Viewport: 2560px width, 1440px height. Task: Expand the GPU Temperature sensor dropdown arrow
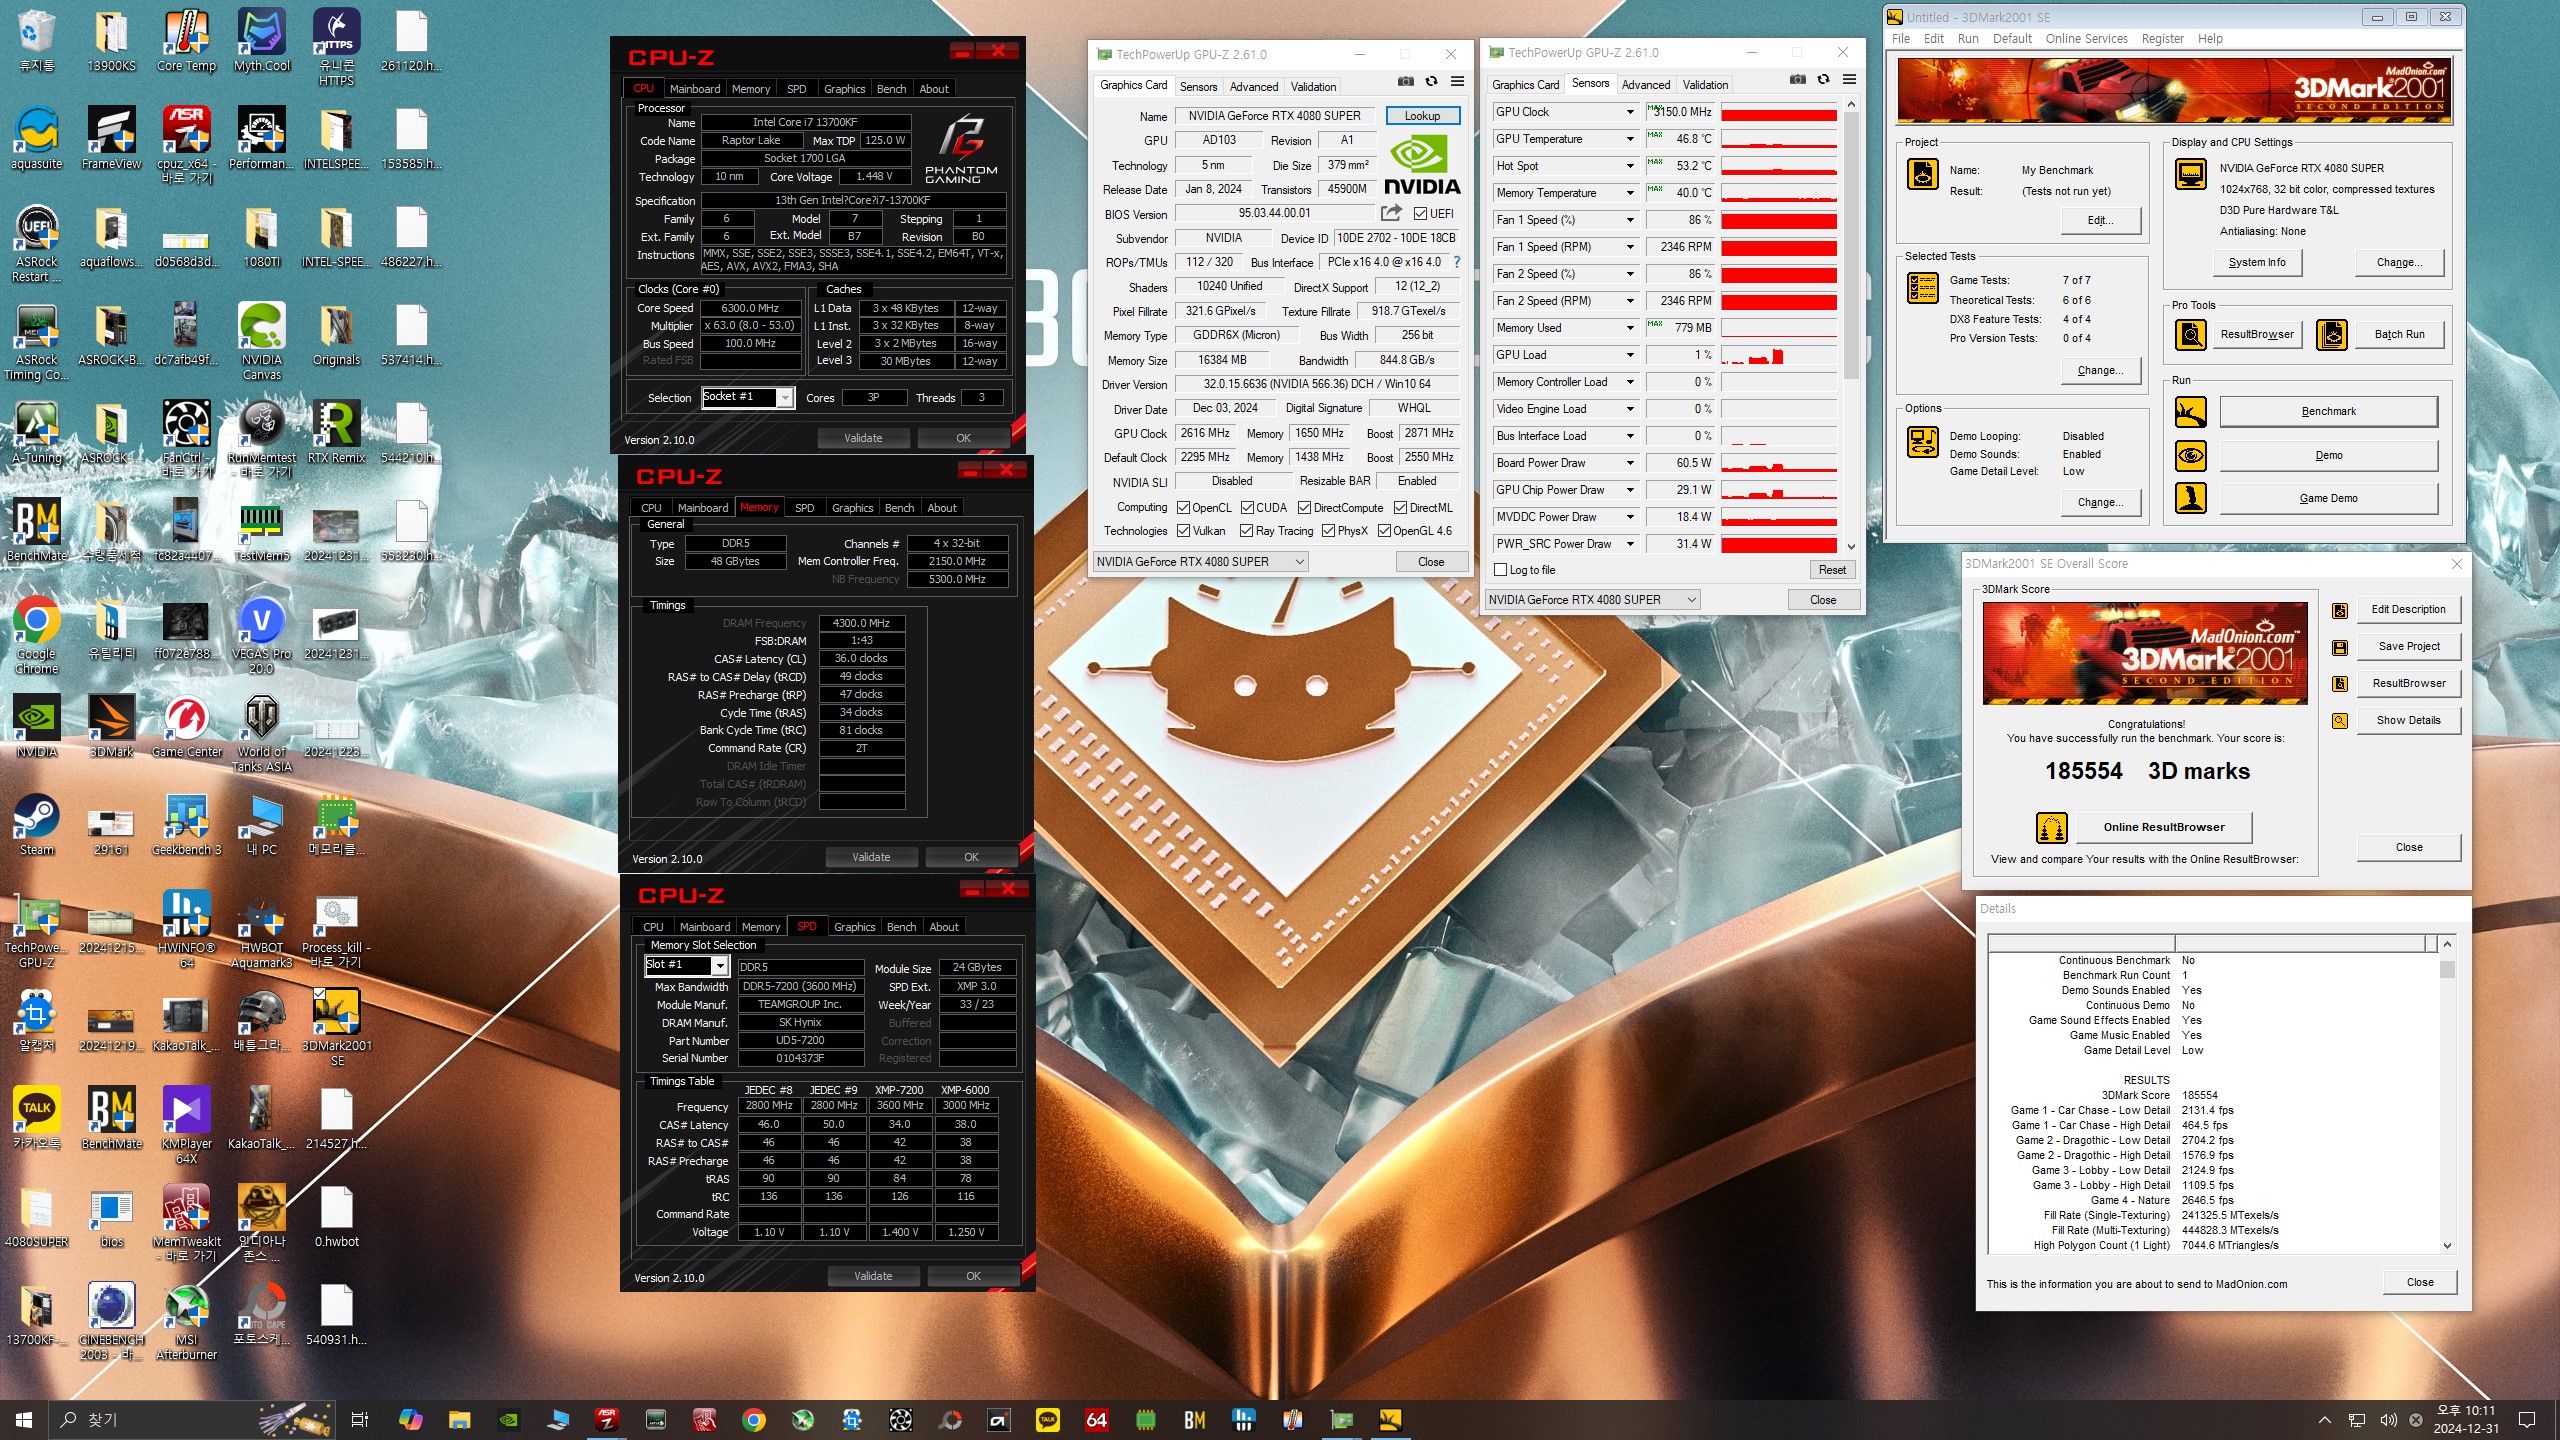click(x=1629, y=139)
